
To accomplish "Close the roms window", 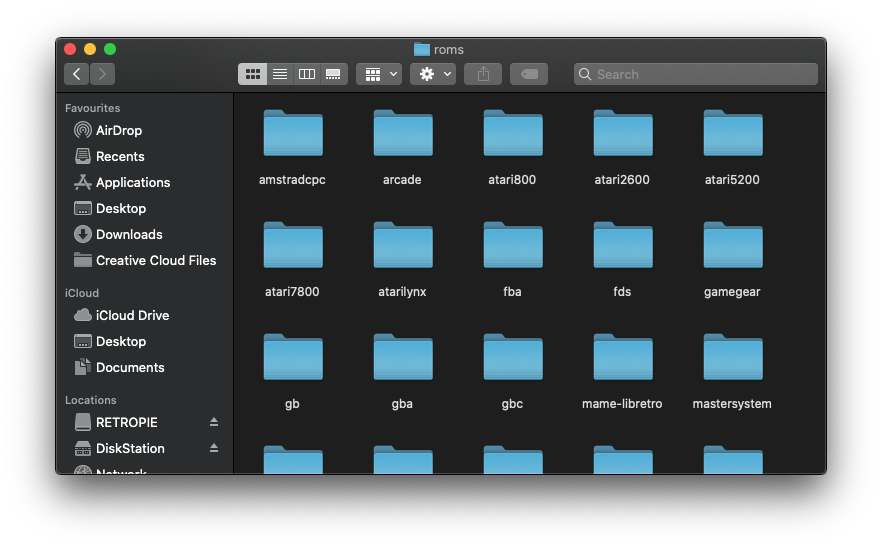I will [x=70, y=50].
